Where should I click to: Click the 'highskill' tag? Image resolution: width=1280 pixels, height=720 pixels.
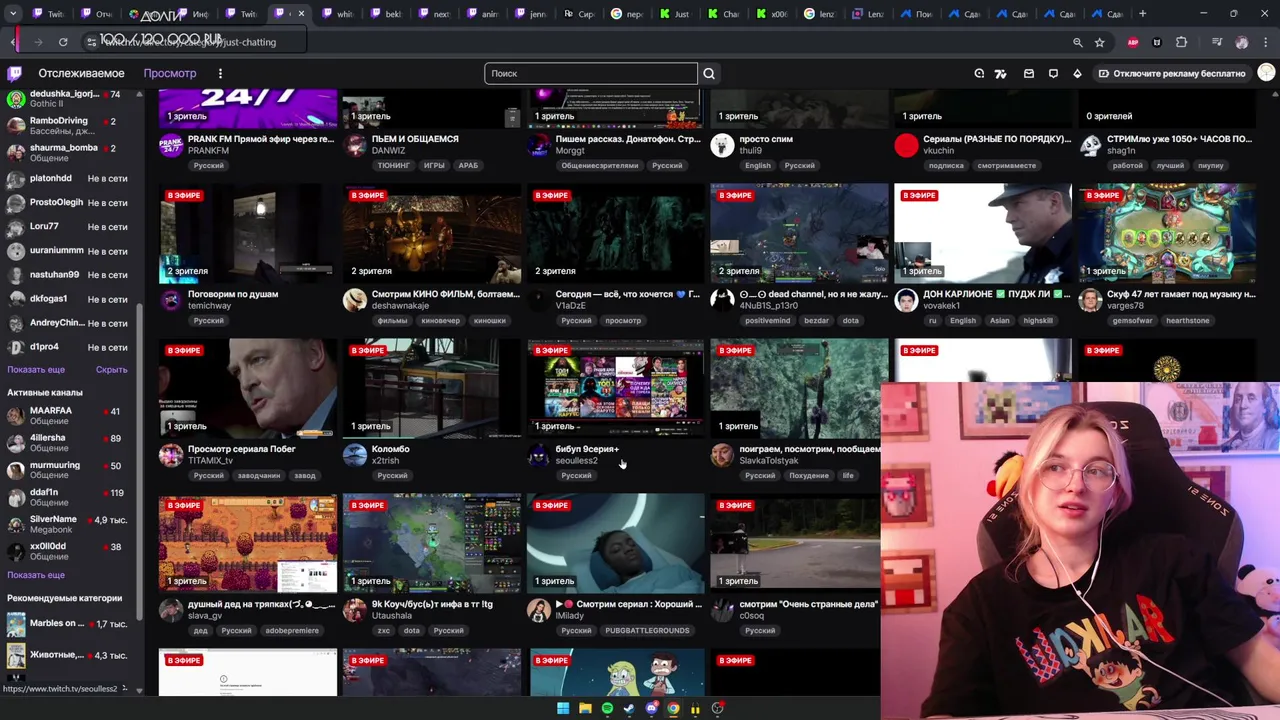point(1038,321)
